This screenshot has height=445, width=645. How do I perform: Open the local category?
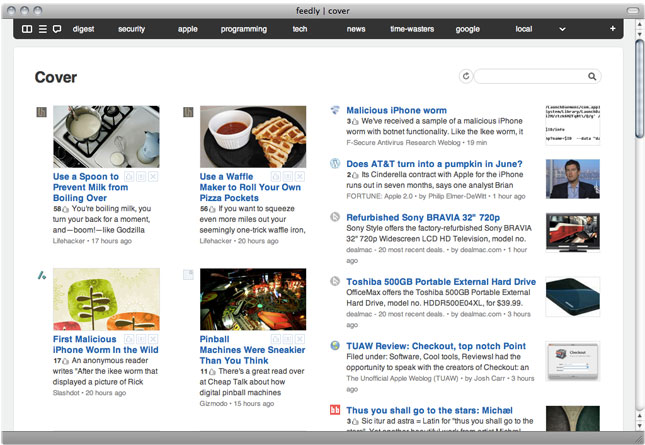pos(524,29)
